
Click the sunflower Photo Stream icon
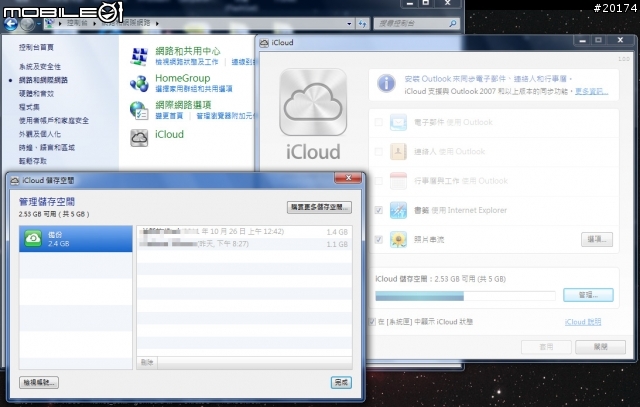coord(398,240)
